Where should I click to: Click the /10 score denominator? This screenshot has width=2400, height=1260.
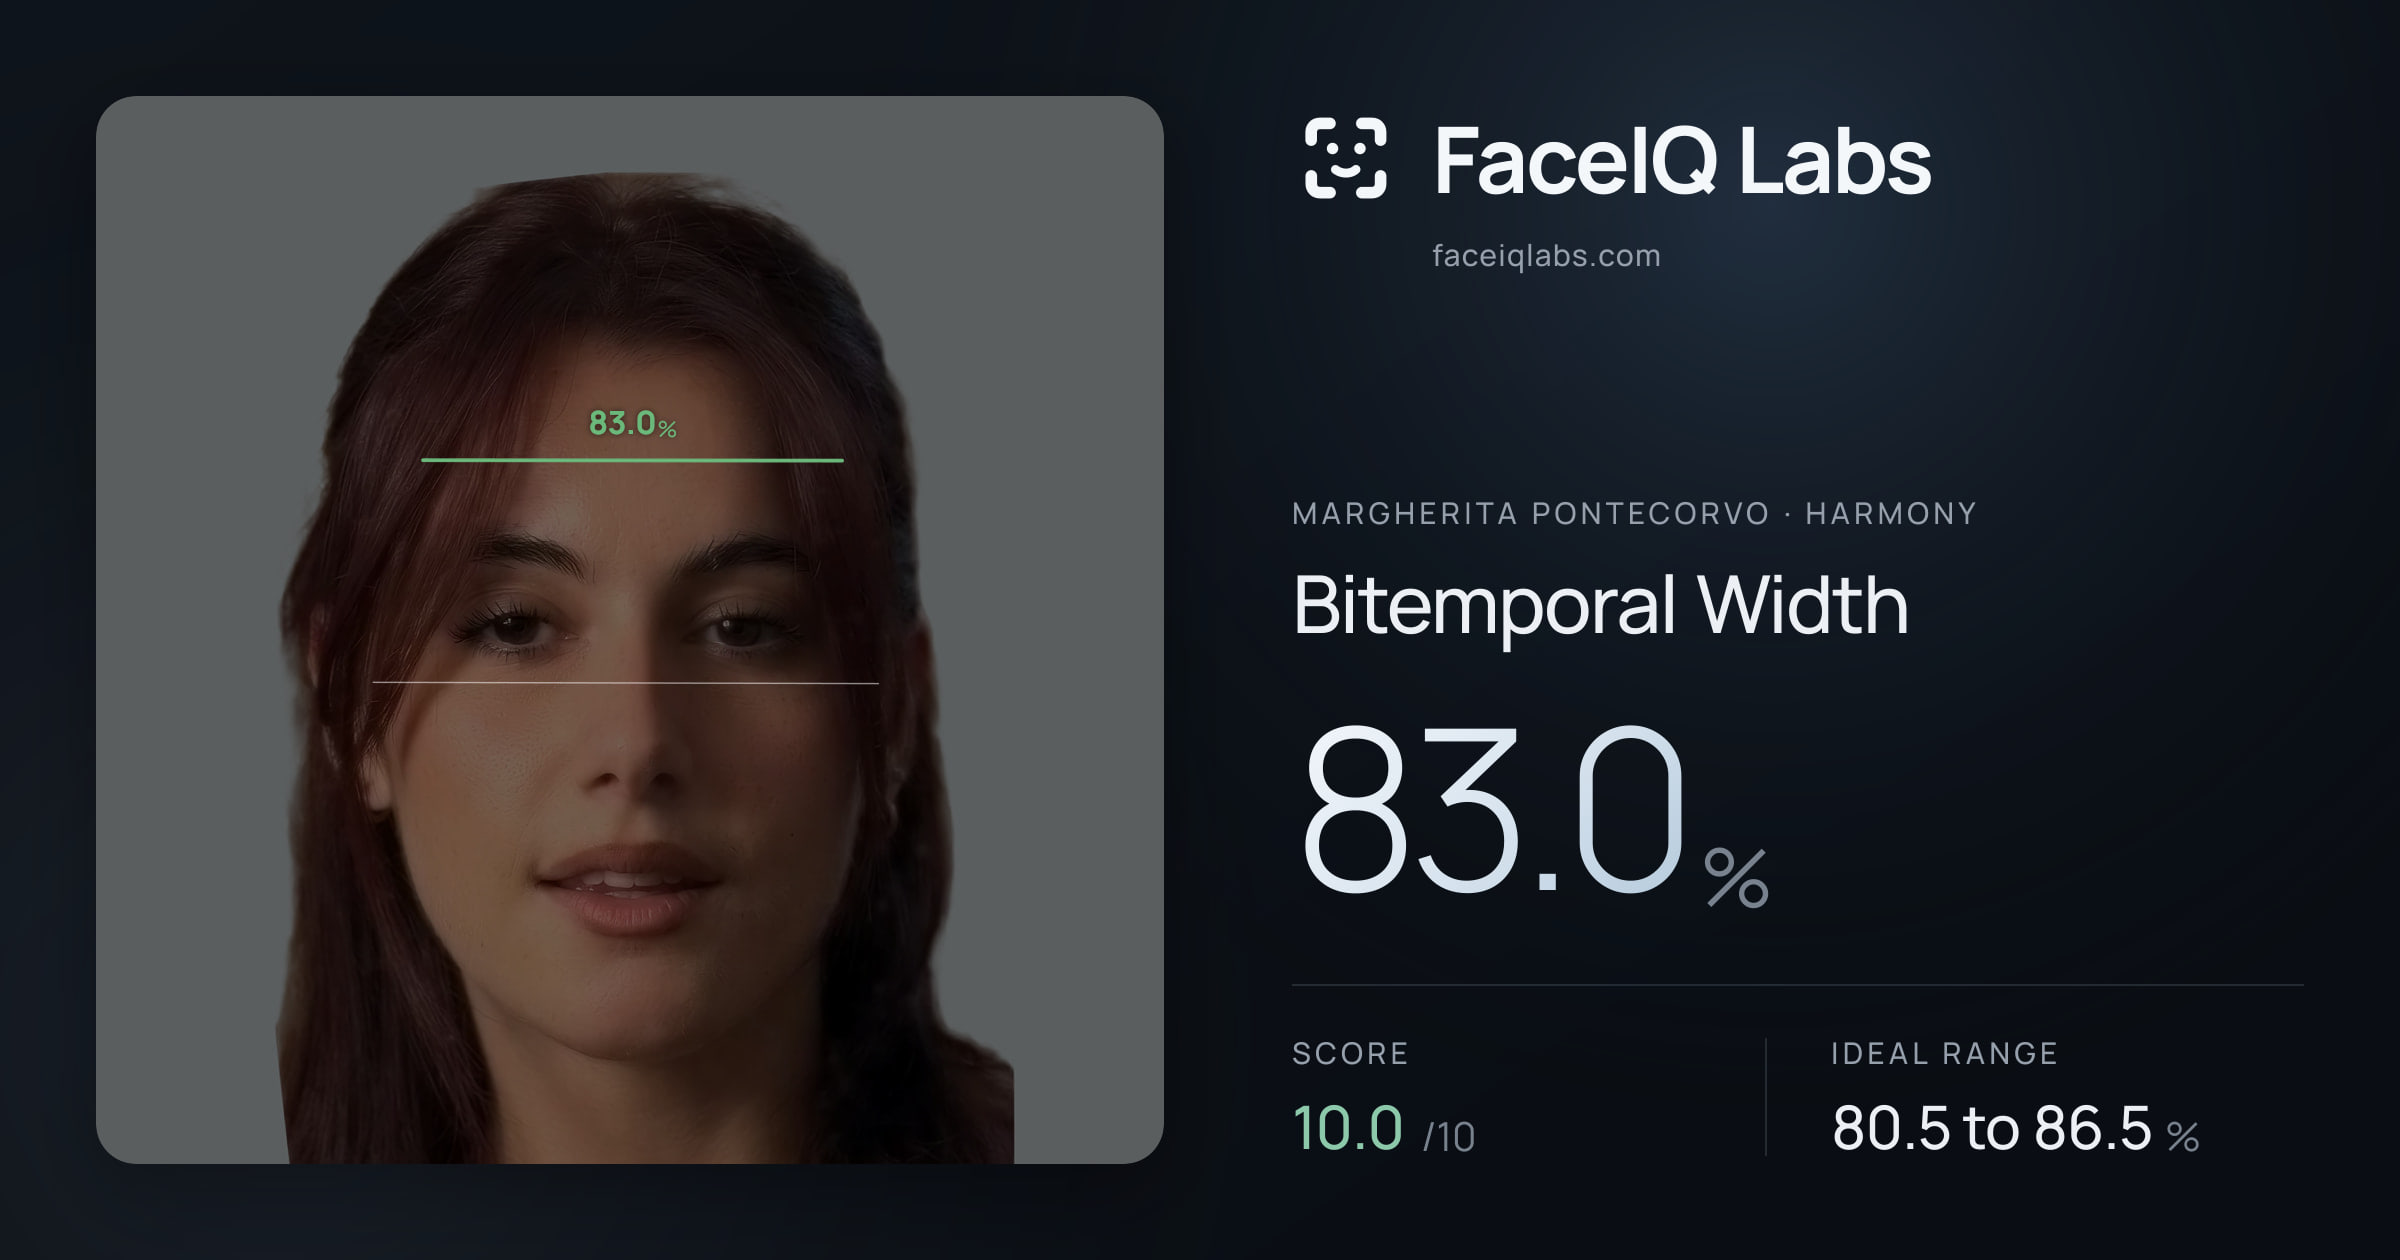pyautogui.click(x=1449, y=1137)
